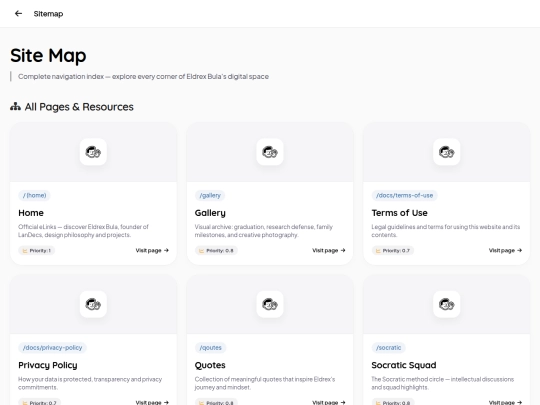Click the Home card title
Viewport: 540px width, 405px height.
tap(31, 213)
